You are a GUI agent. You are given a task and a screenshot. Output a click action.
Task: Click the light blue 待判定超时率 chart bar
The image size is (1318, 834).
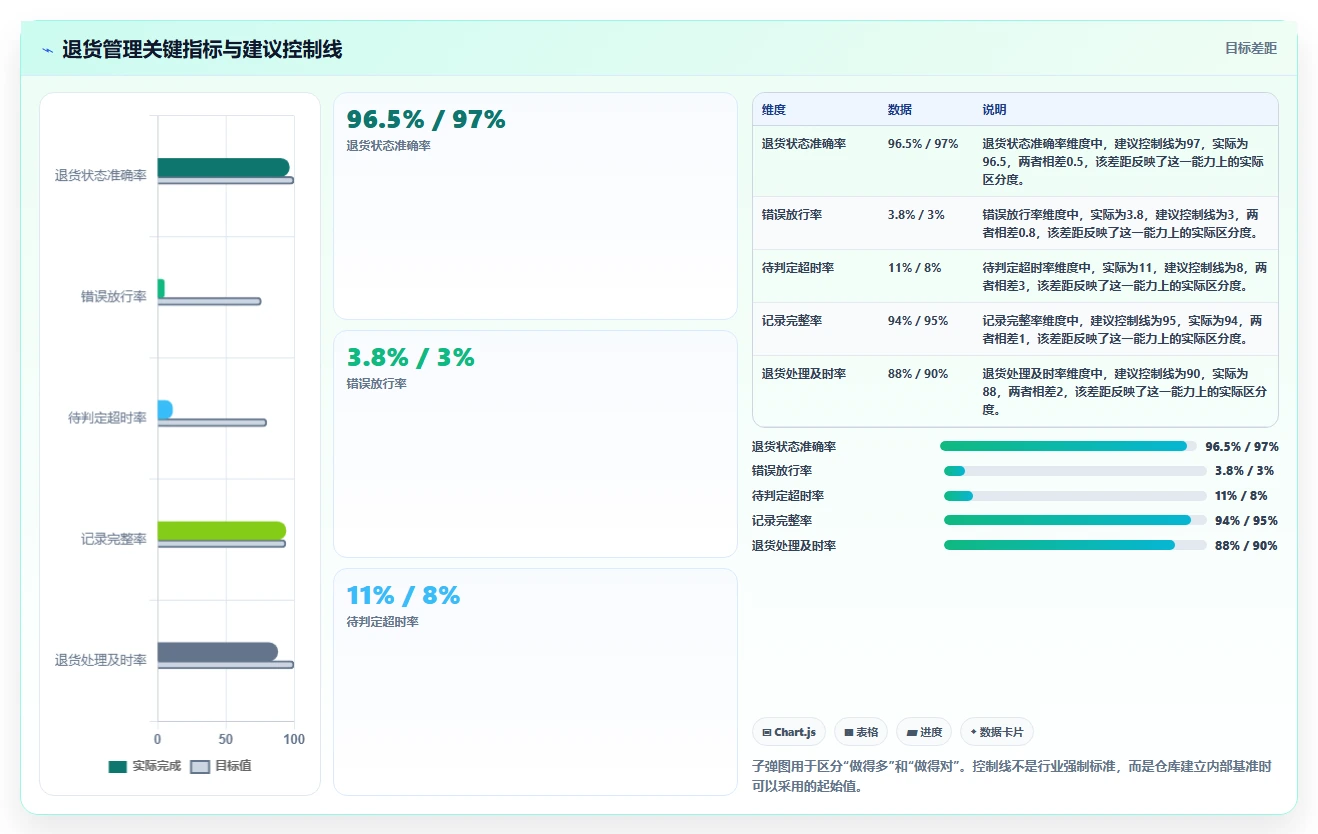pos(165,410)
